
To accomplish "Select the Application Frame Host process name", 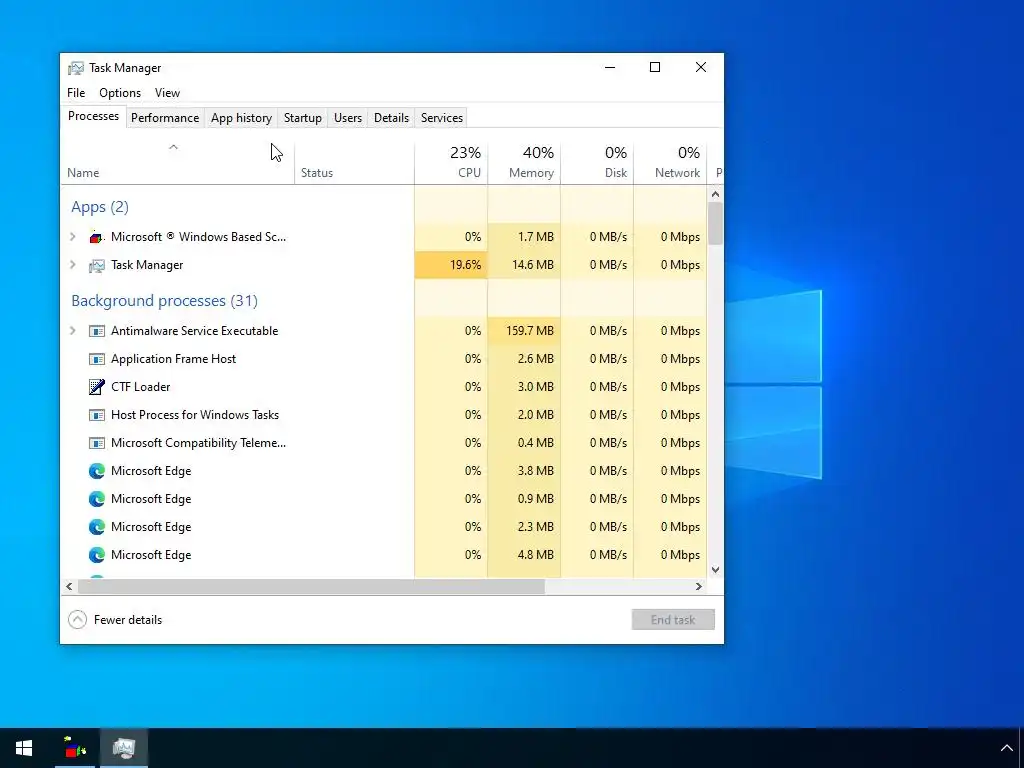I will tap(173, 359).
